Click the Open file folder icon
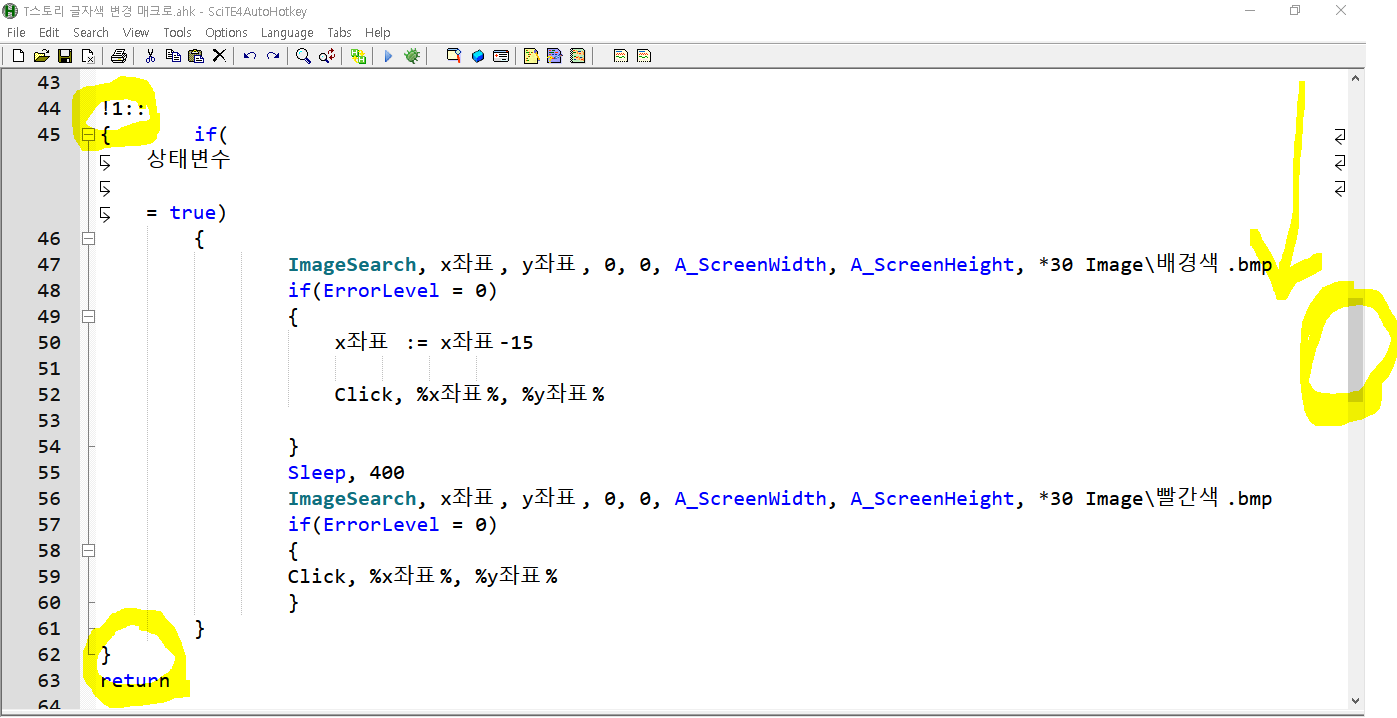 pos(42,56)
